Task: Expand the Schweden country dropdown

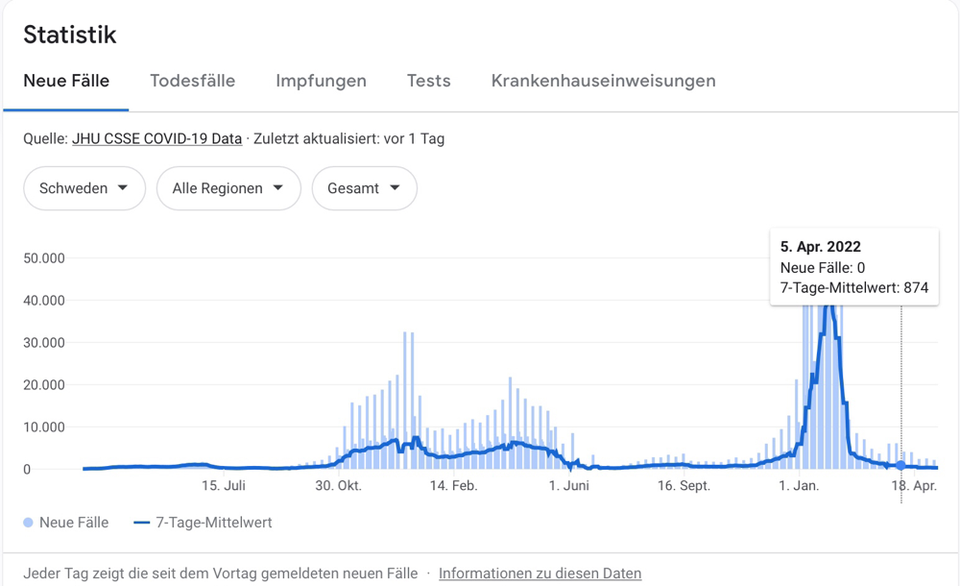Action: [84, 188]
